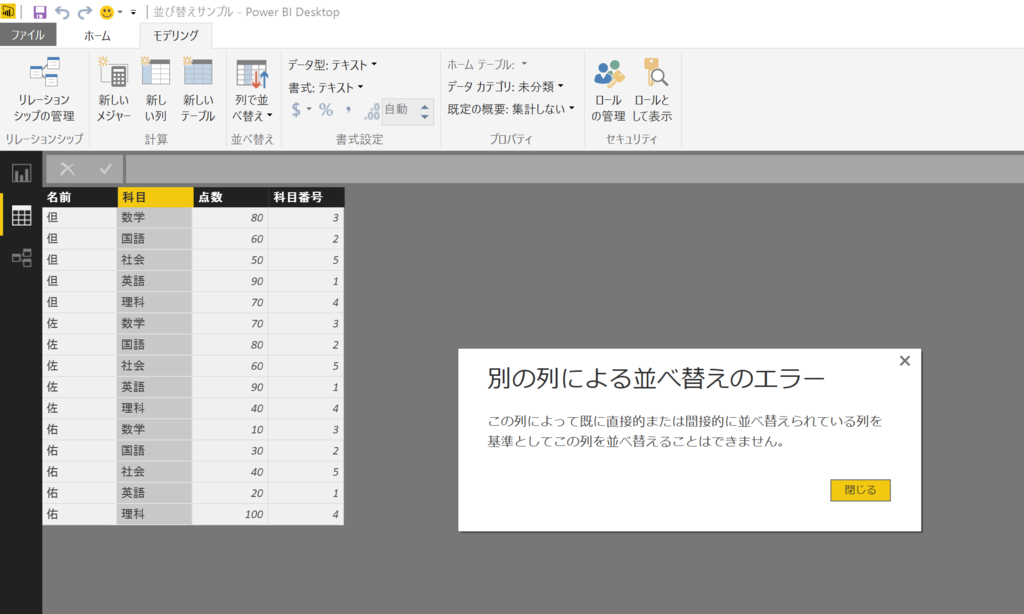Expand 既定の概要: 集計しない dropdown
Image resolution: width=1024 pixels, height=614 pixels.
pos(511,109)
